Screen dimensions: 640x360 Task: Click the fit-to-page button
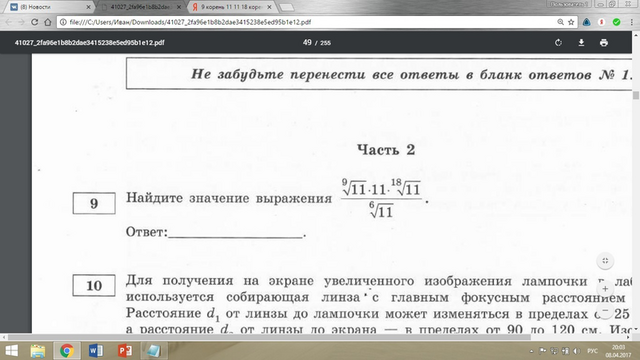point(605,261)
